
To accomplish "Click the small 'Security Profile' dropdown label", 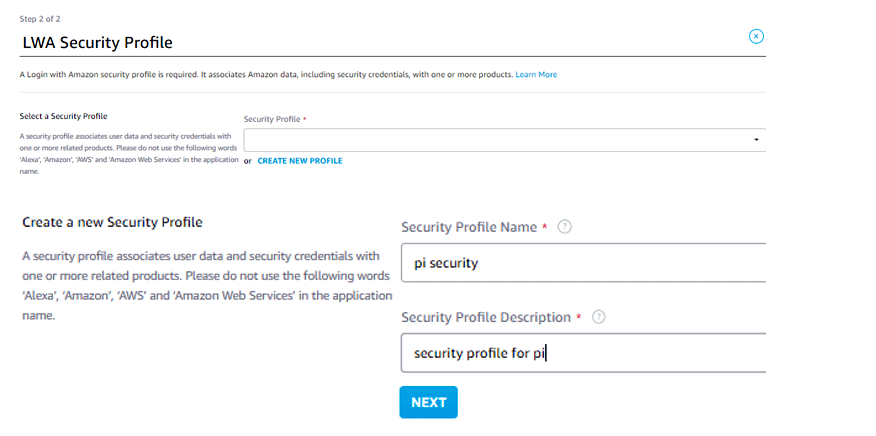I will coord(271,119).
